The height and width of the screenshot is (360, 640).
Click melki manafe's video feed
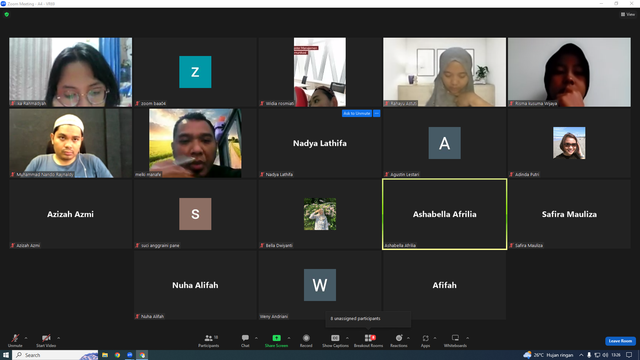(195, 143)
